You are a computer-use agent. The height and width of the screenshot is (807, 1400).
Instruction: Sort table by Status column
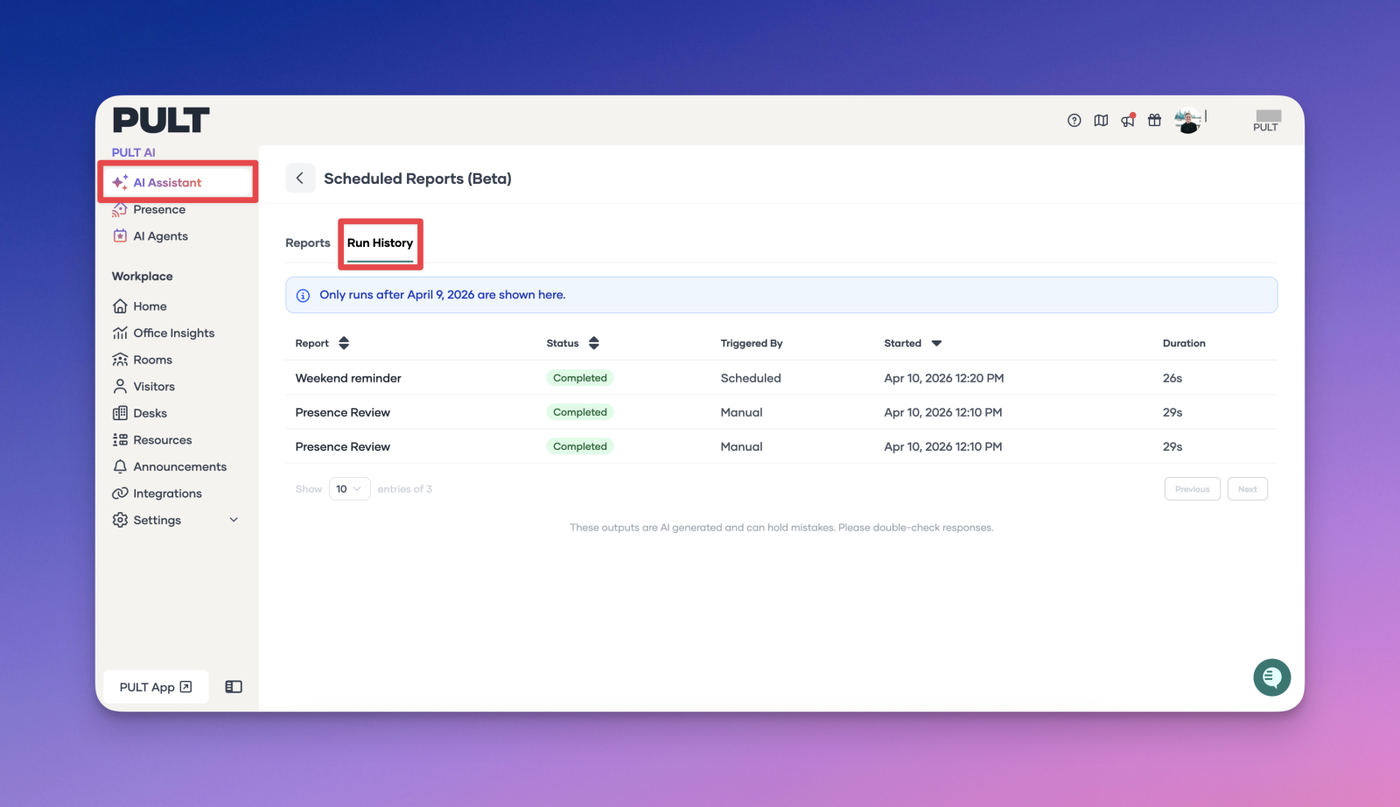tap(594, 343)
